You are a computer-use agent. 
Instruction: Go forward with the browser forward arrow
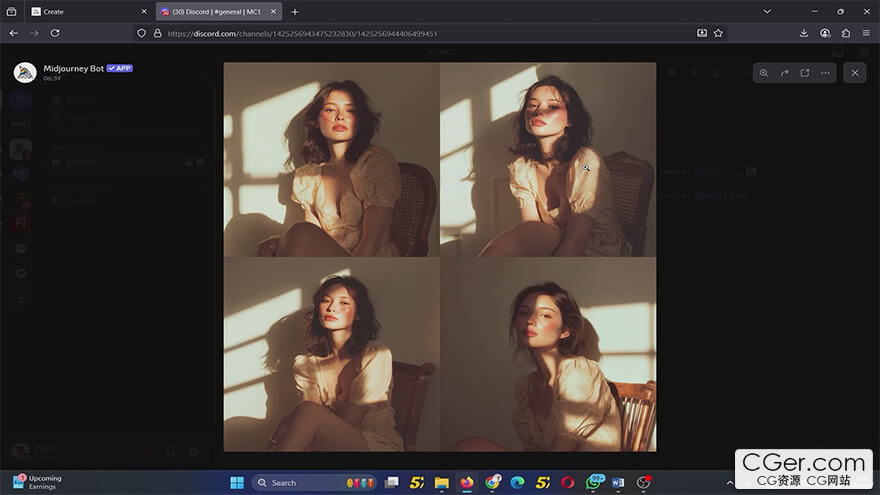[x=34, y=33]
